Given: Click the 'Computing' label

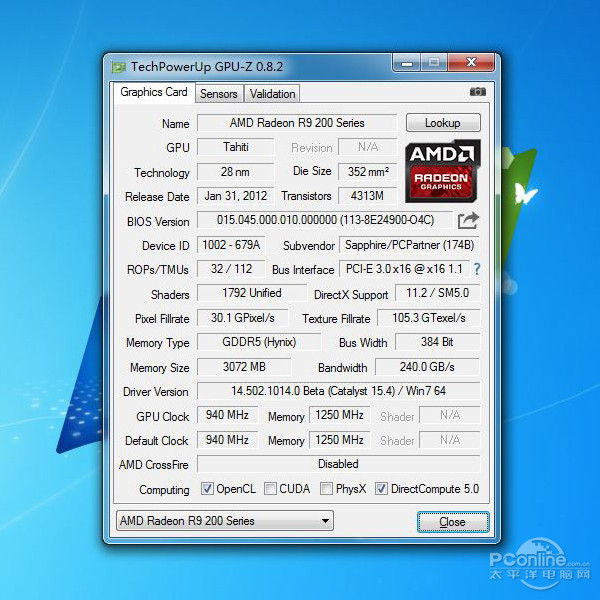Looking at the screenshot, I should pos(164,490).
